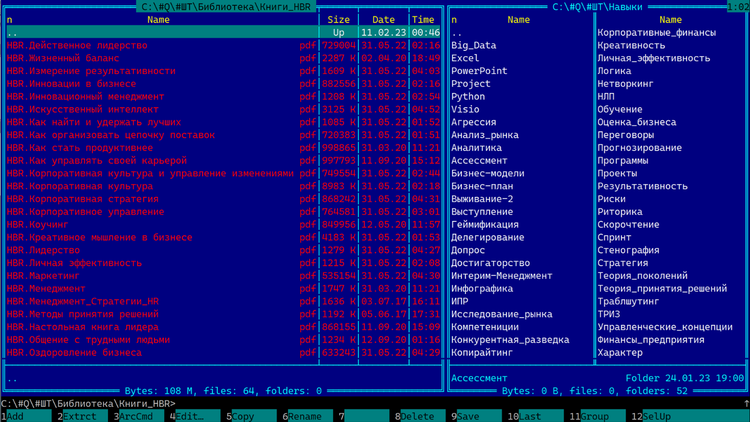Open the Python folder in right panel

468,97
